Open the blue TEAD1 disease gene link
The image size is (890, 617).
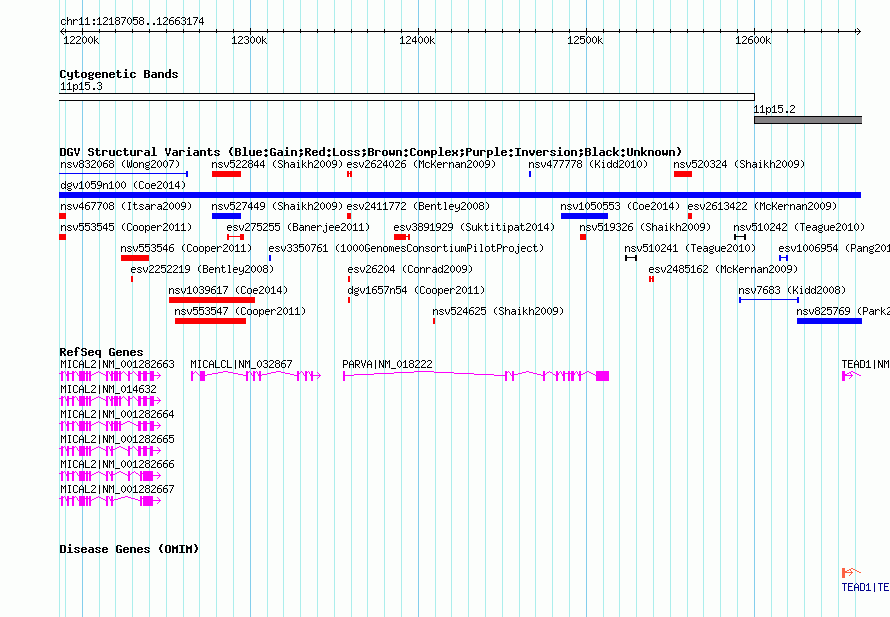point(865,587)
